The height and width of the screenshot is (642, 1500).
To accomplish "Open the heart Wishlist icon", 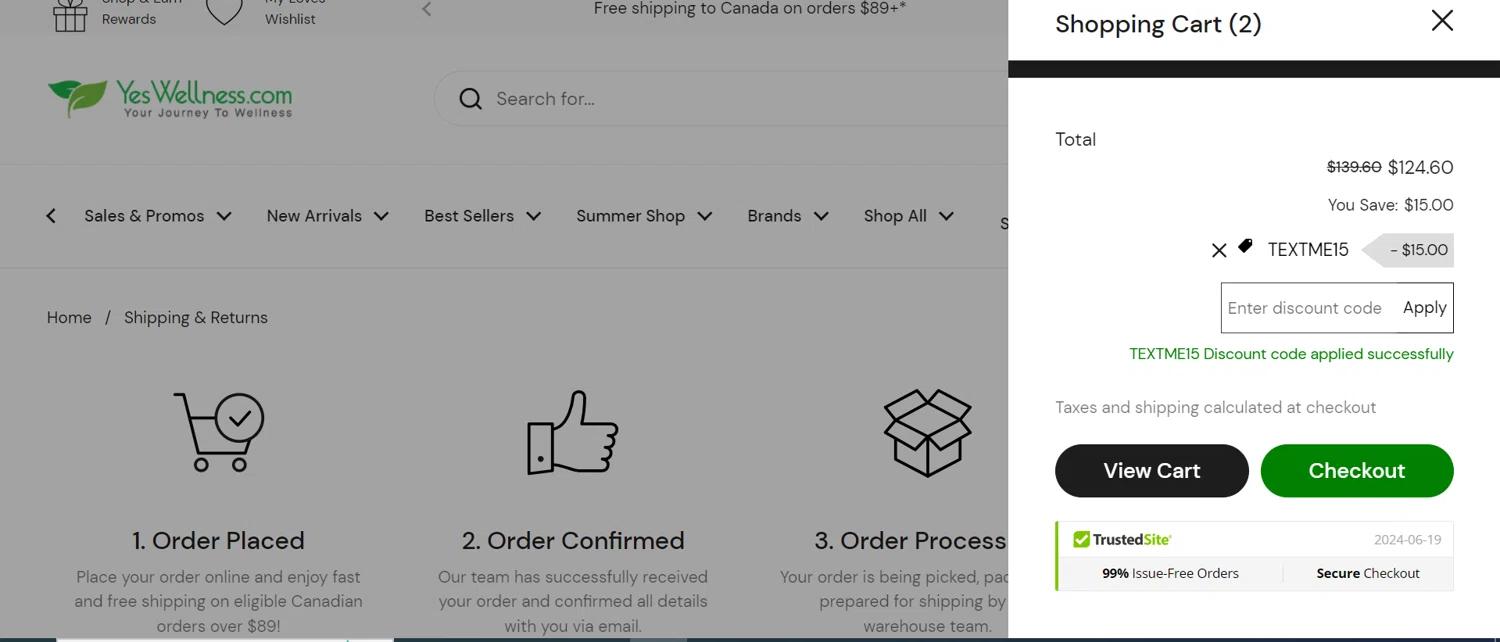I will tap(224, 13).
